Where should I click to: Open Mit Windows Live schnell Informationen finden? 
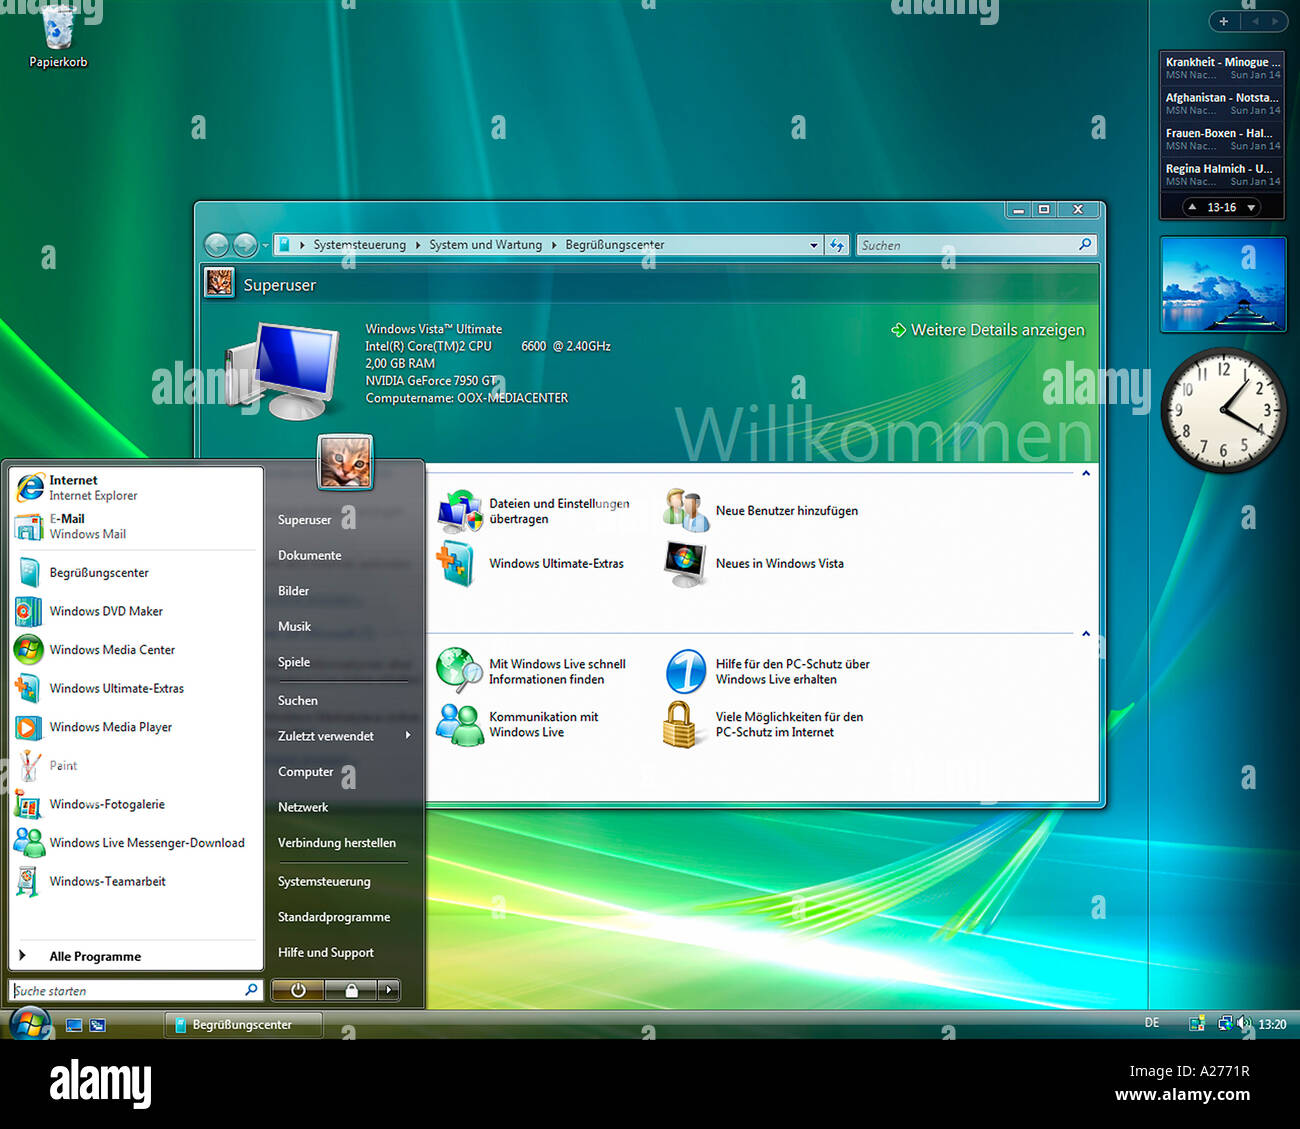[532, 671]
